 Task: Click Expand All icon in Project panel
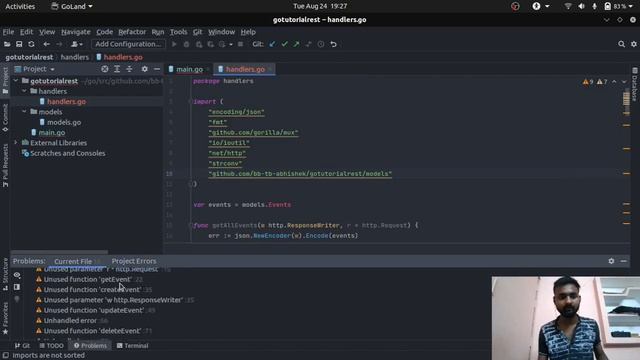point(117,69)
